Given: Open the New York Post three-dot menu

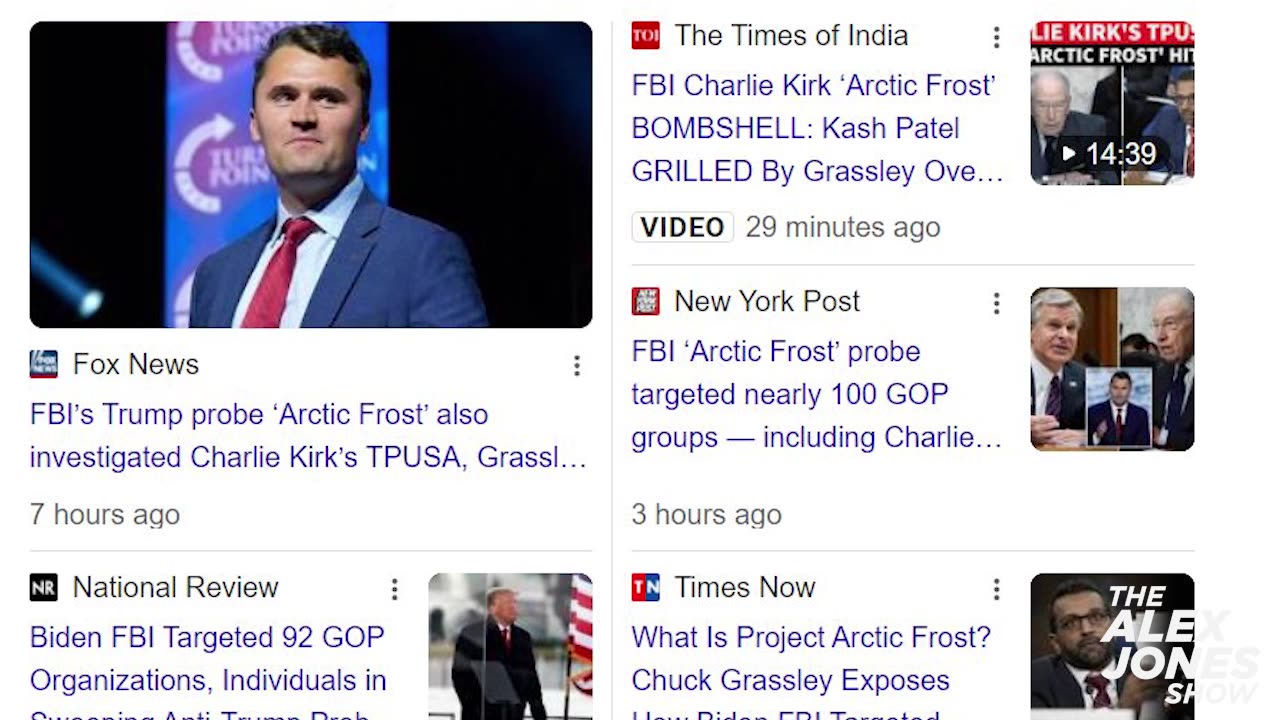Looking at the screenshot, I should click(996, 303).
